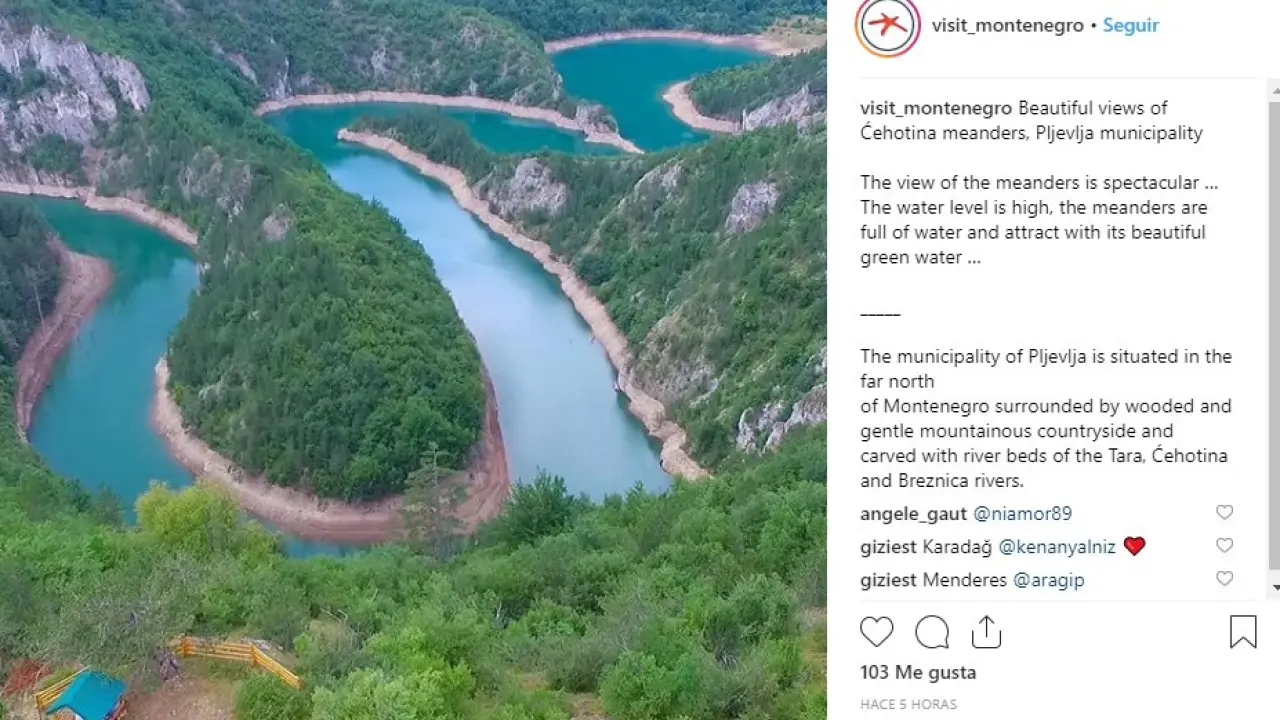Open angele_gaut's profile from the comment
Viewport: 1280px width, 720px height.
(x=913, y=514)
